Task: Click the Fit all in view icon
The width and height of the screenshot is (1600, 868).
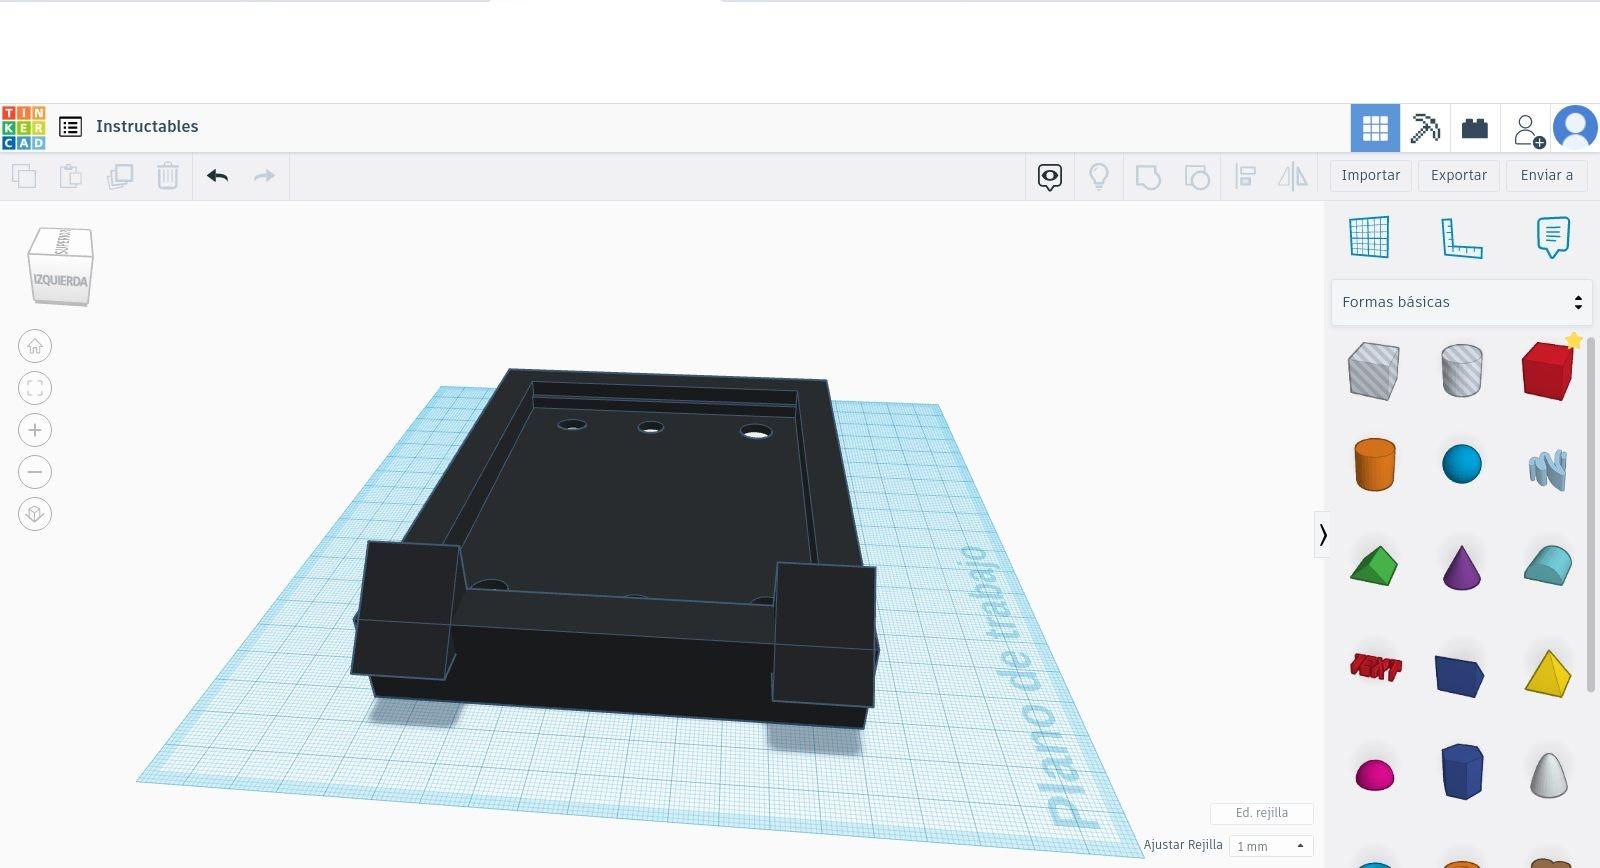Action: coord(35,388)
